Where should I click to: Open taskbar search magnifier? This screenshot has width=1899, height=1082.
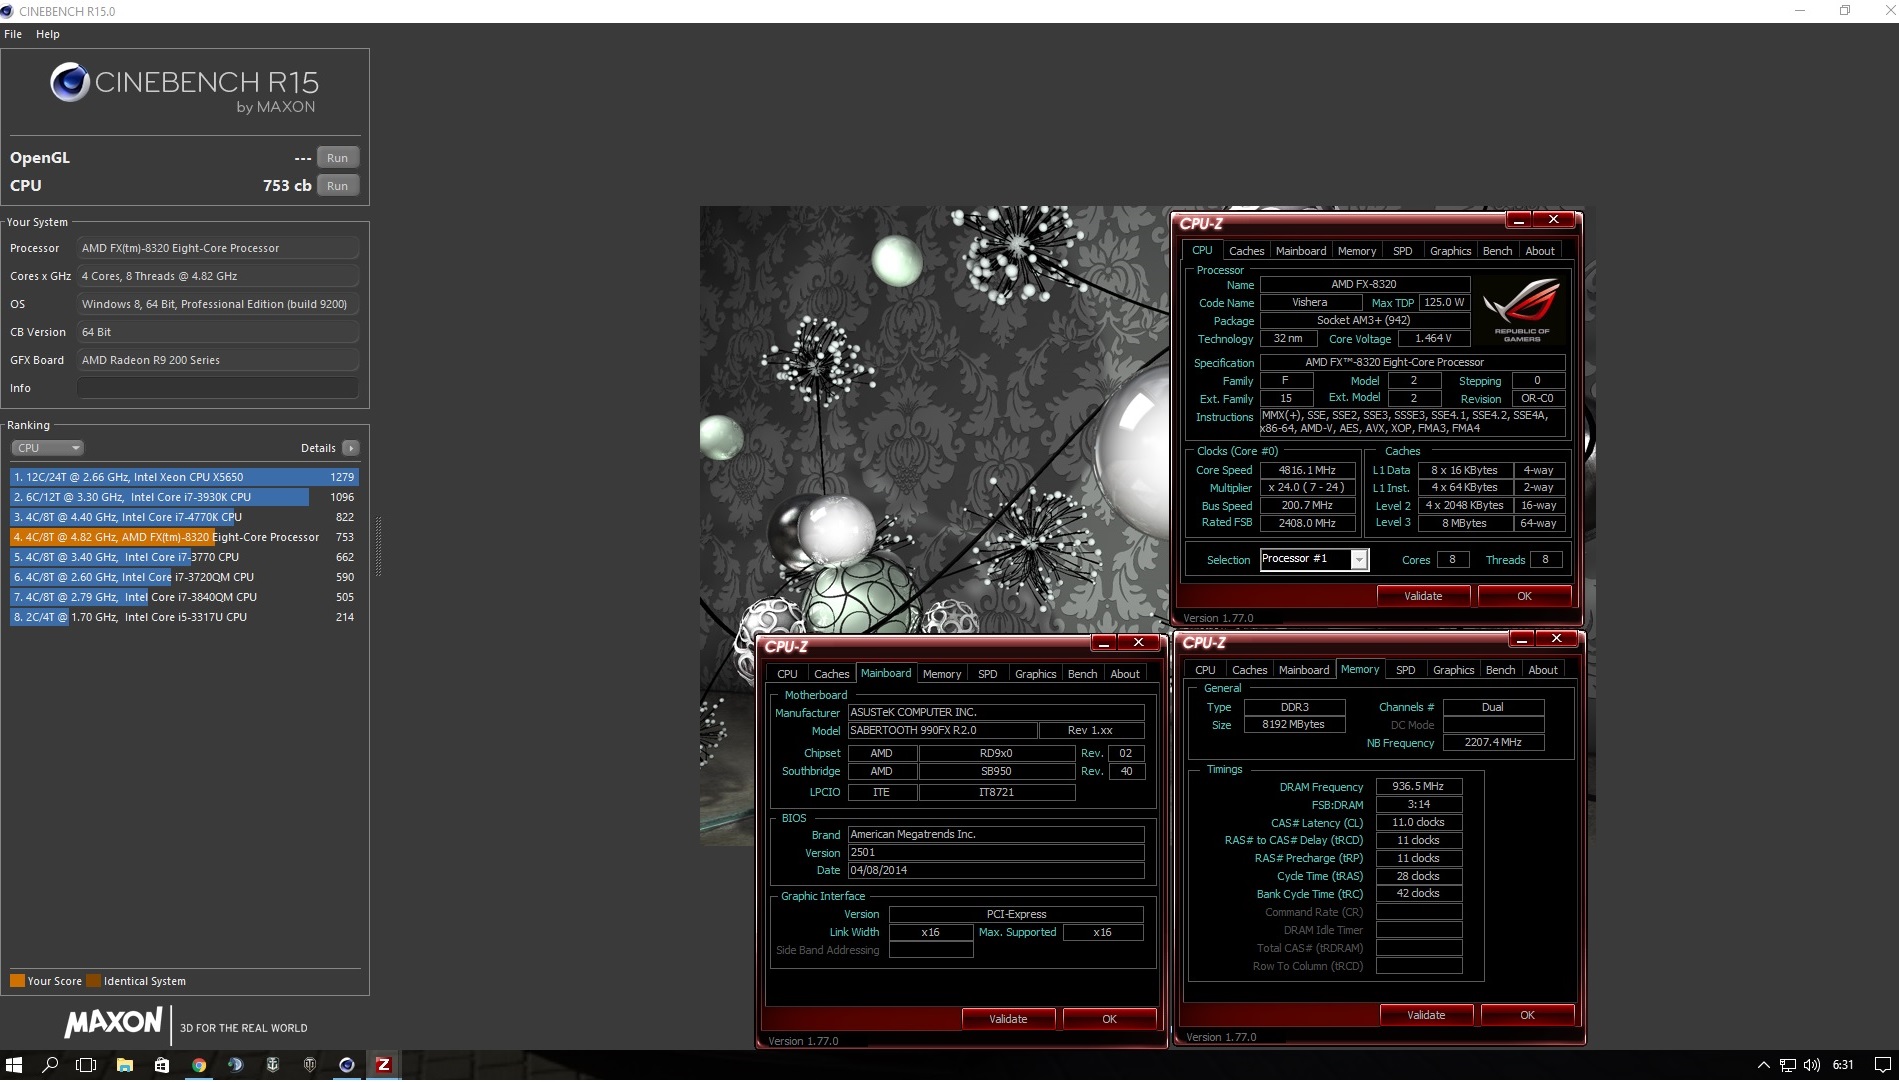tap(50, 1065)
